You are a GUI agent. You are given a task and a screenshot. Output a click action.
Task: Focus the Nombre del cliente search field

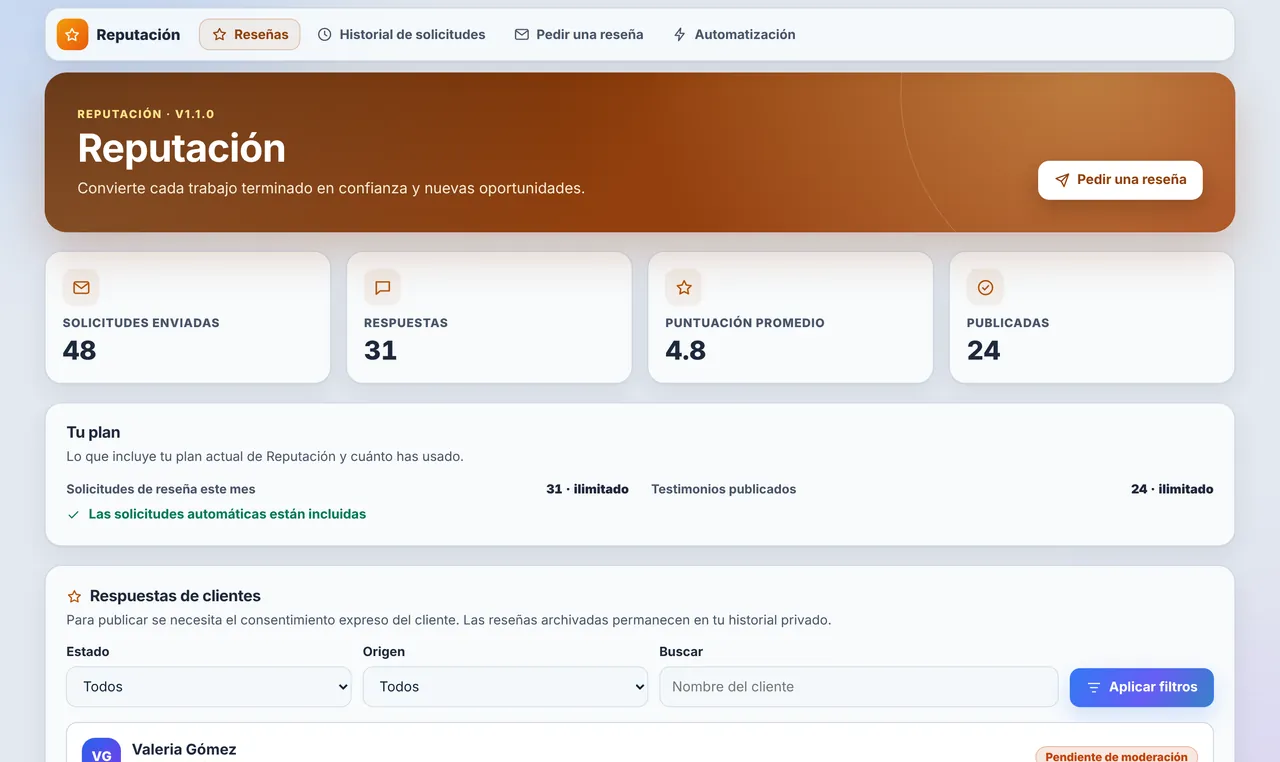(x=859, y=687)
